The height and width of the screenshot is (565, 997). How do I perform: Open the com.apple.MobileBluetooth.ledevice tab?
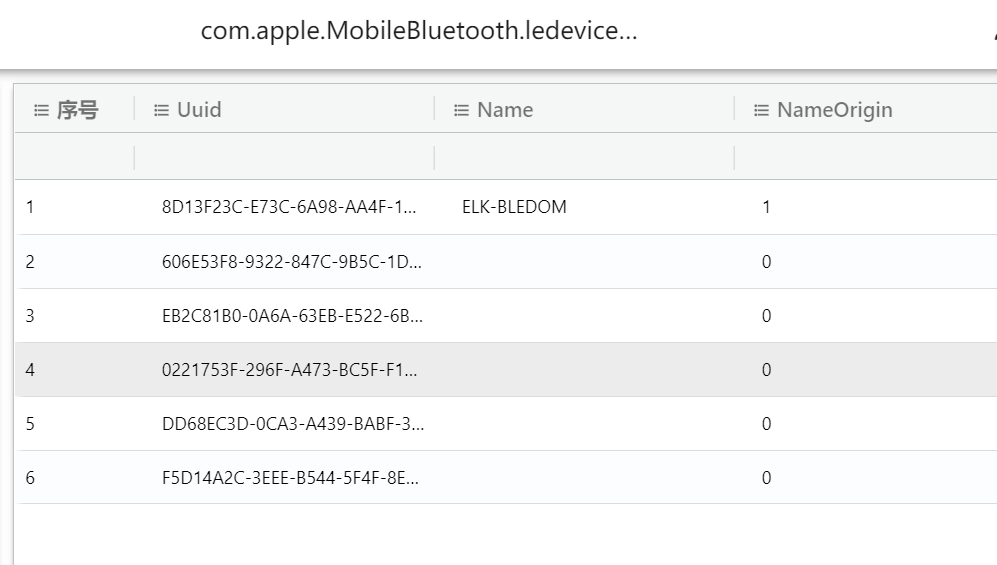pyautogui.click(x=419, y=31)
